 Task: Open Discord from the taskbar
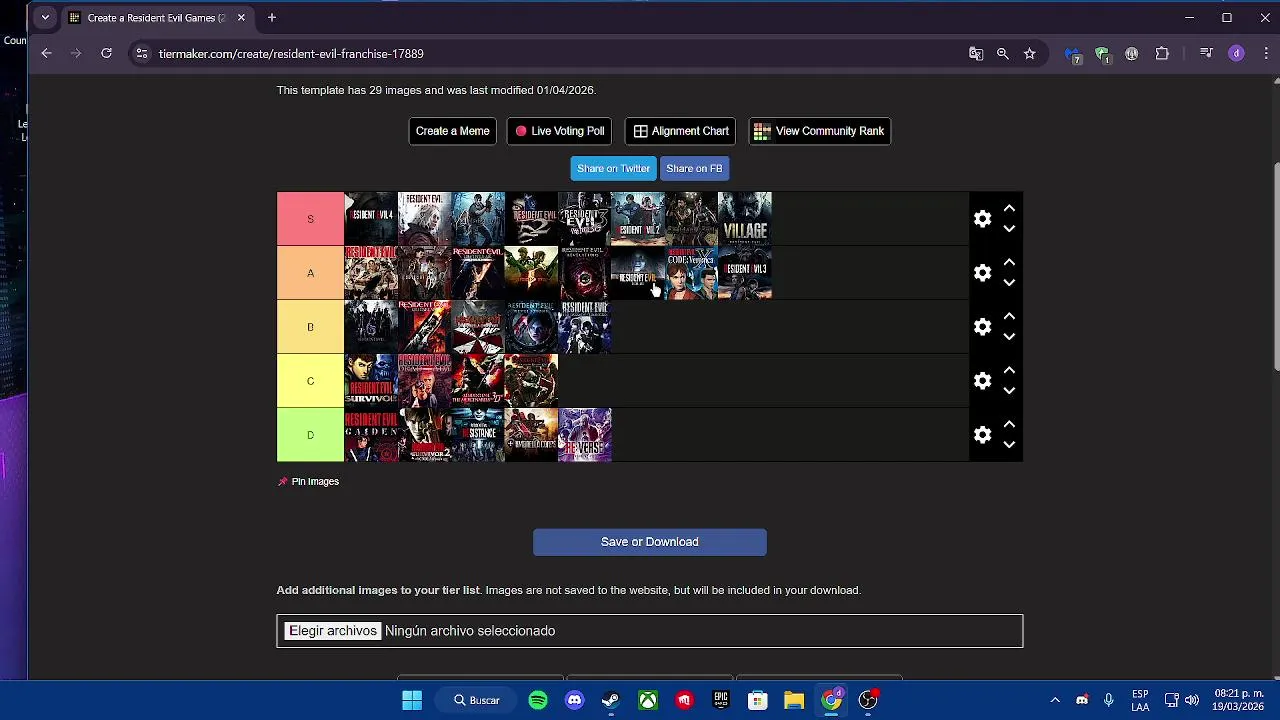(x=574, y=700)
